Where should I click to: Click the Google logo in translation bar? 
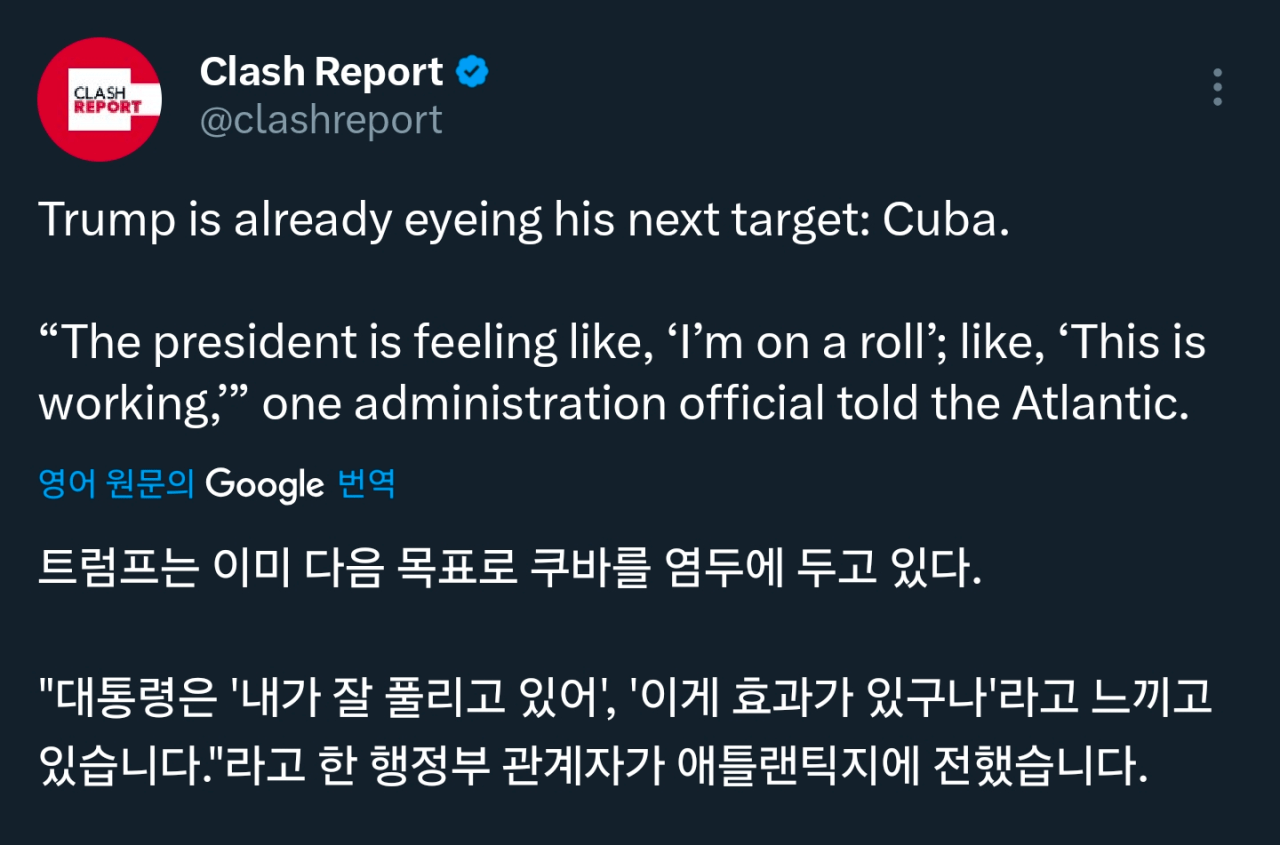265,485
